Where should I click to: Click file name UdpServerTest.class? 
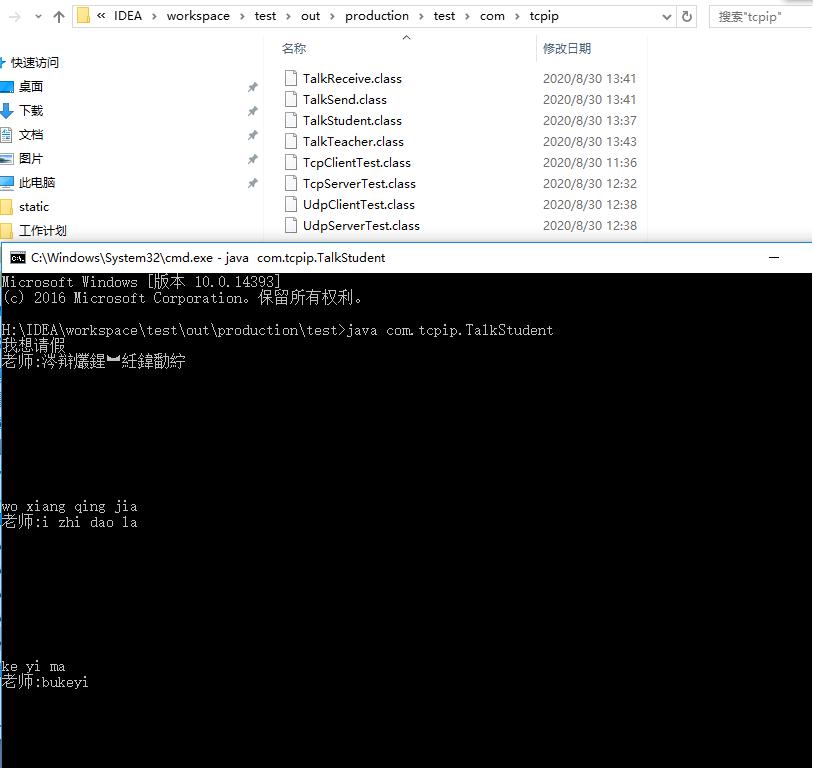[x=361, y=226]
